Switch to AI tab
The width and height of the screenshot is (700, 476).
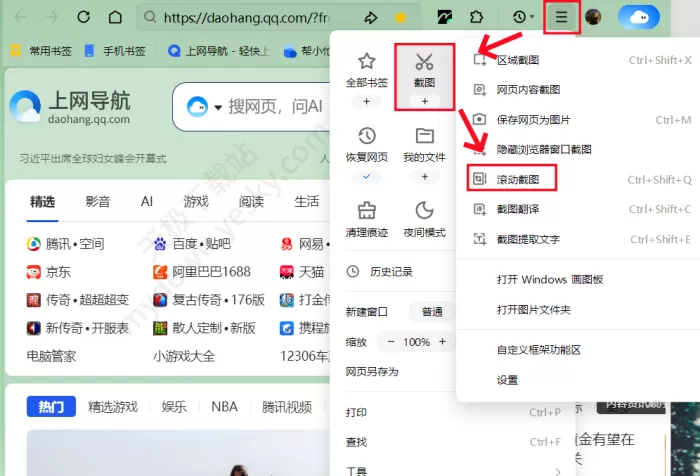click(x=147, y=202)
